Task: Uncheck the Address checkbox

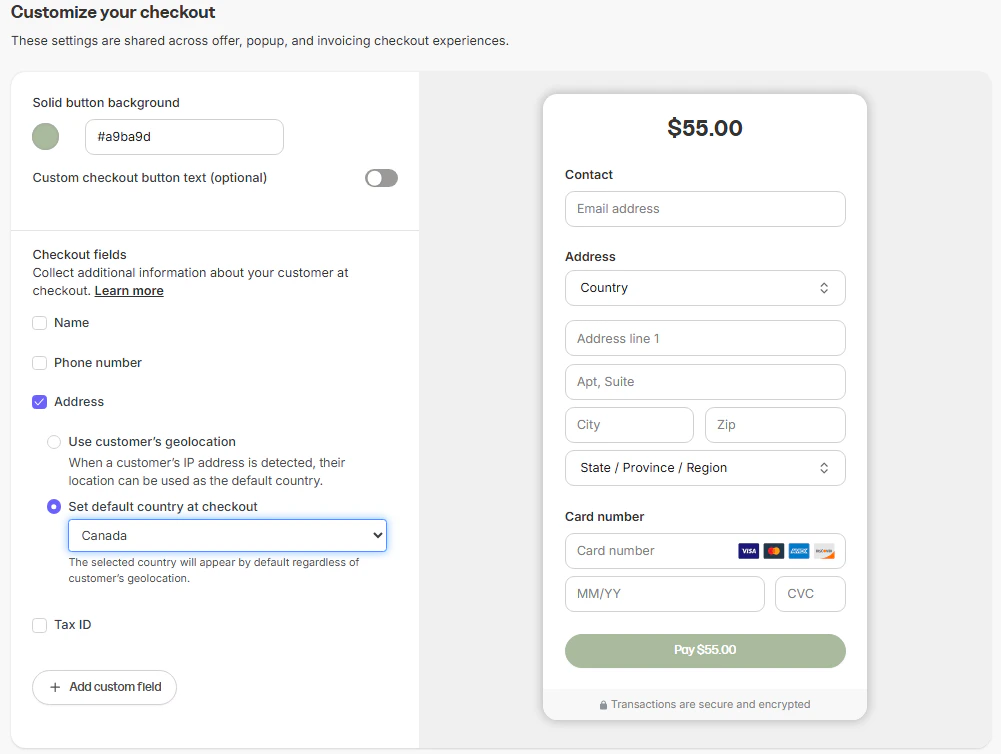Action: 40,402
